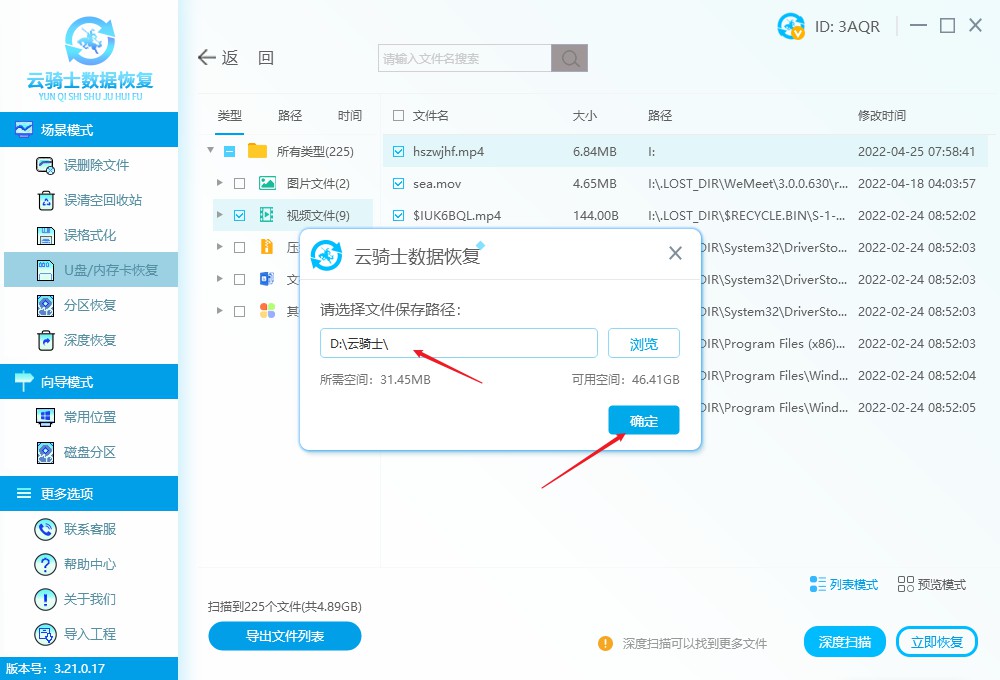This screenshot has width=1000, height=680.
Task: Select 磁盘分区 icon in wizard mode
Action: point(45,452)
